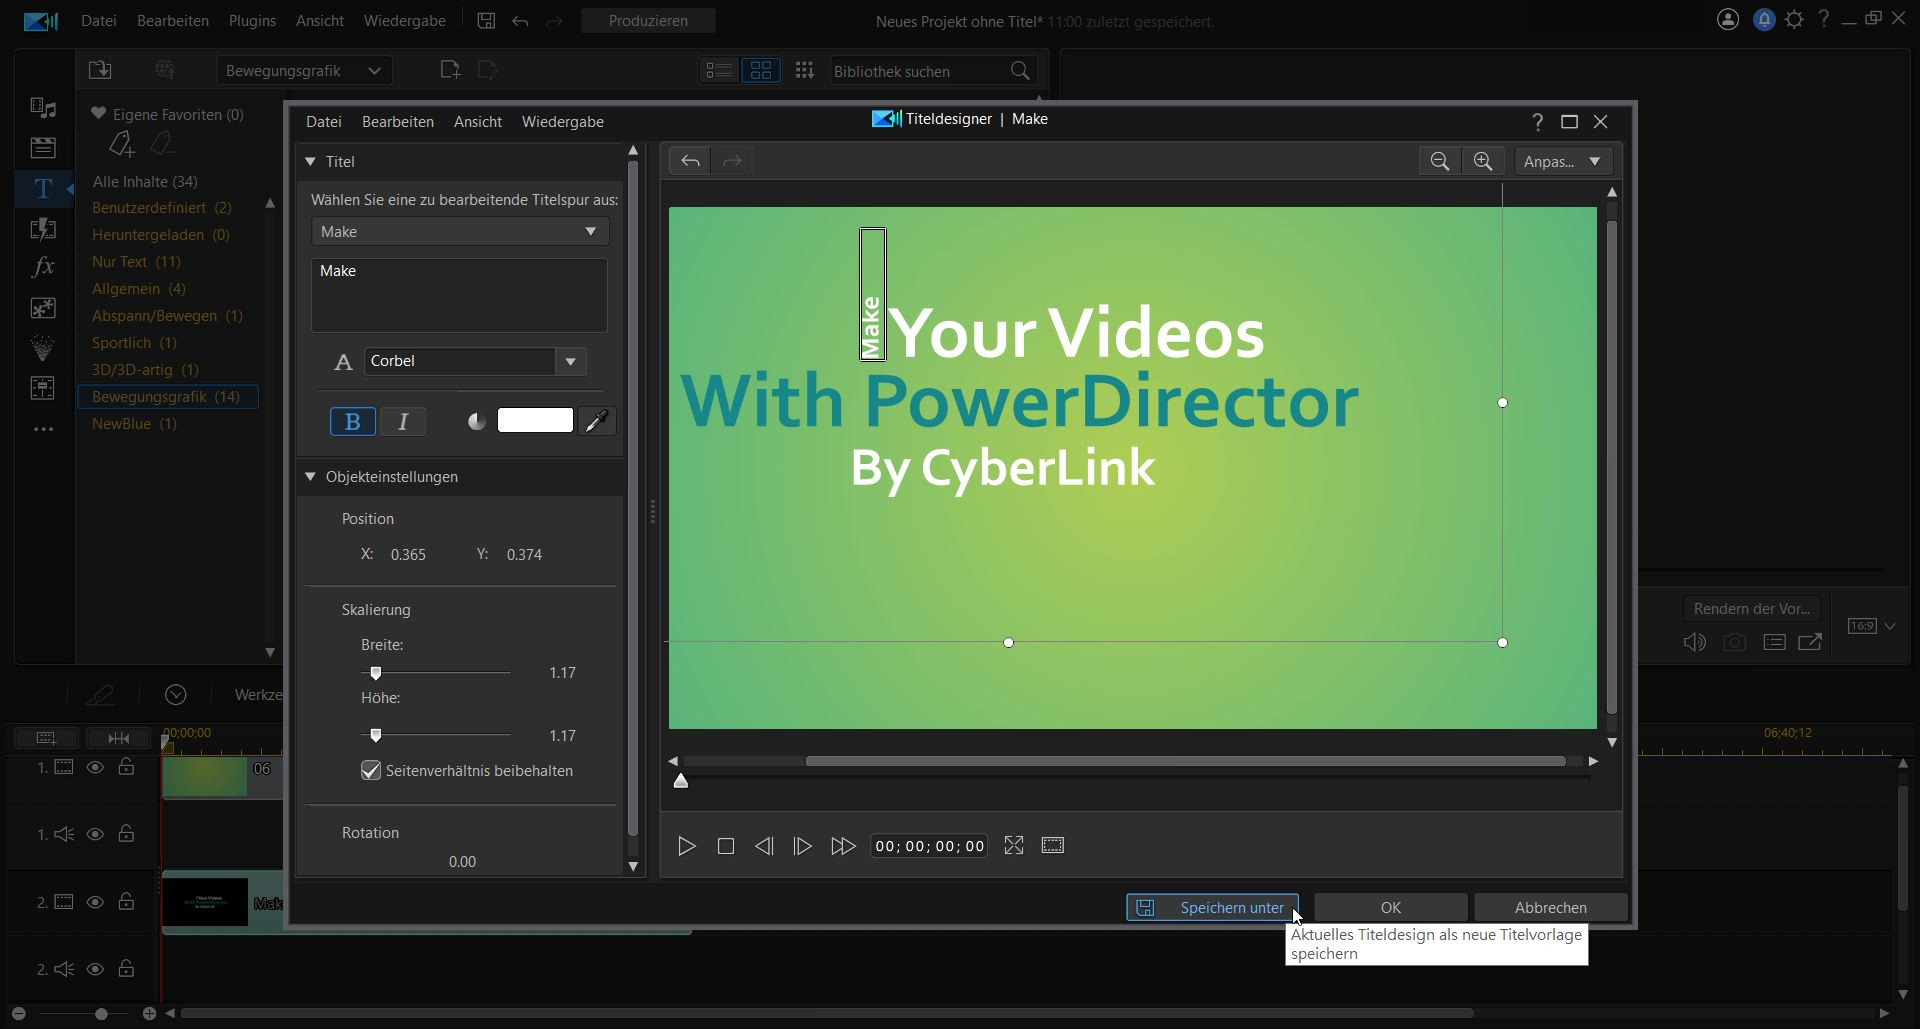Click the fast forward button
1920x1029 pixels.
pyautogui.click(x=843, y=846)
